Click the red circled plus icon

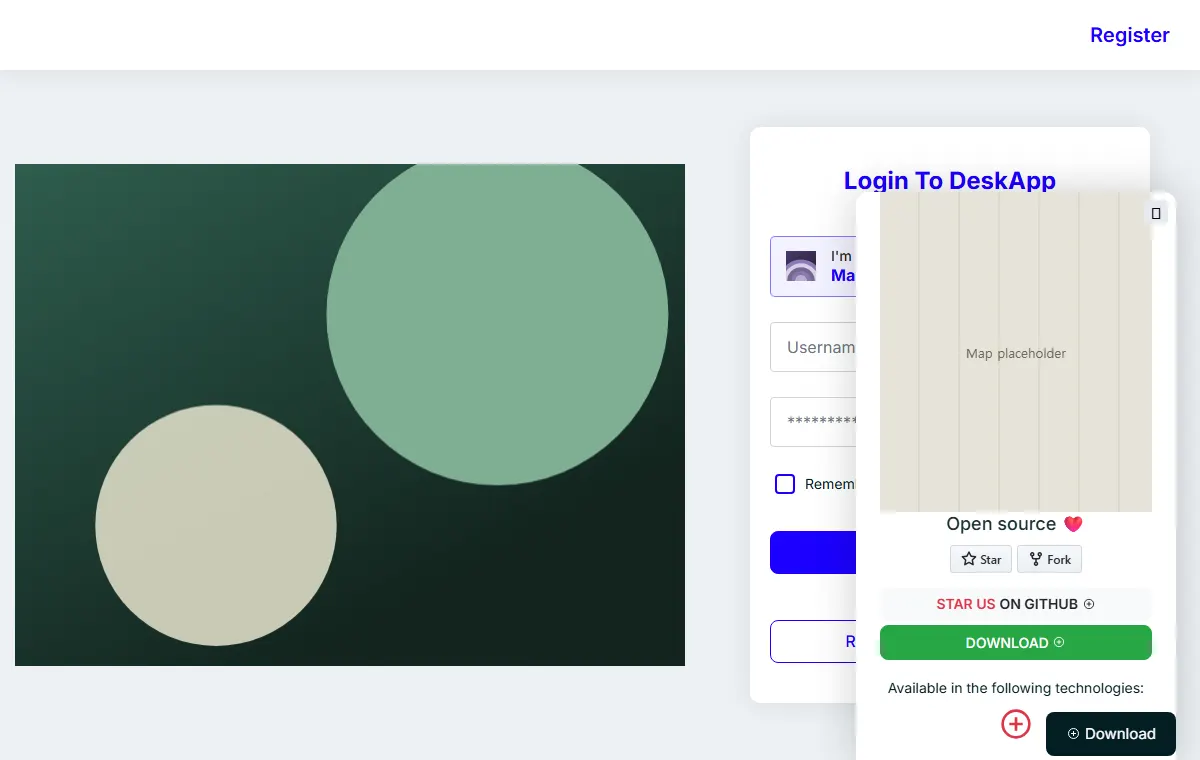pyautogui.click(x=1016, y=724)
